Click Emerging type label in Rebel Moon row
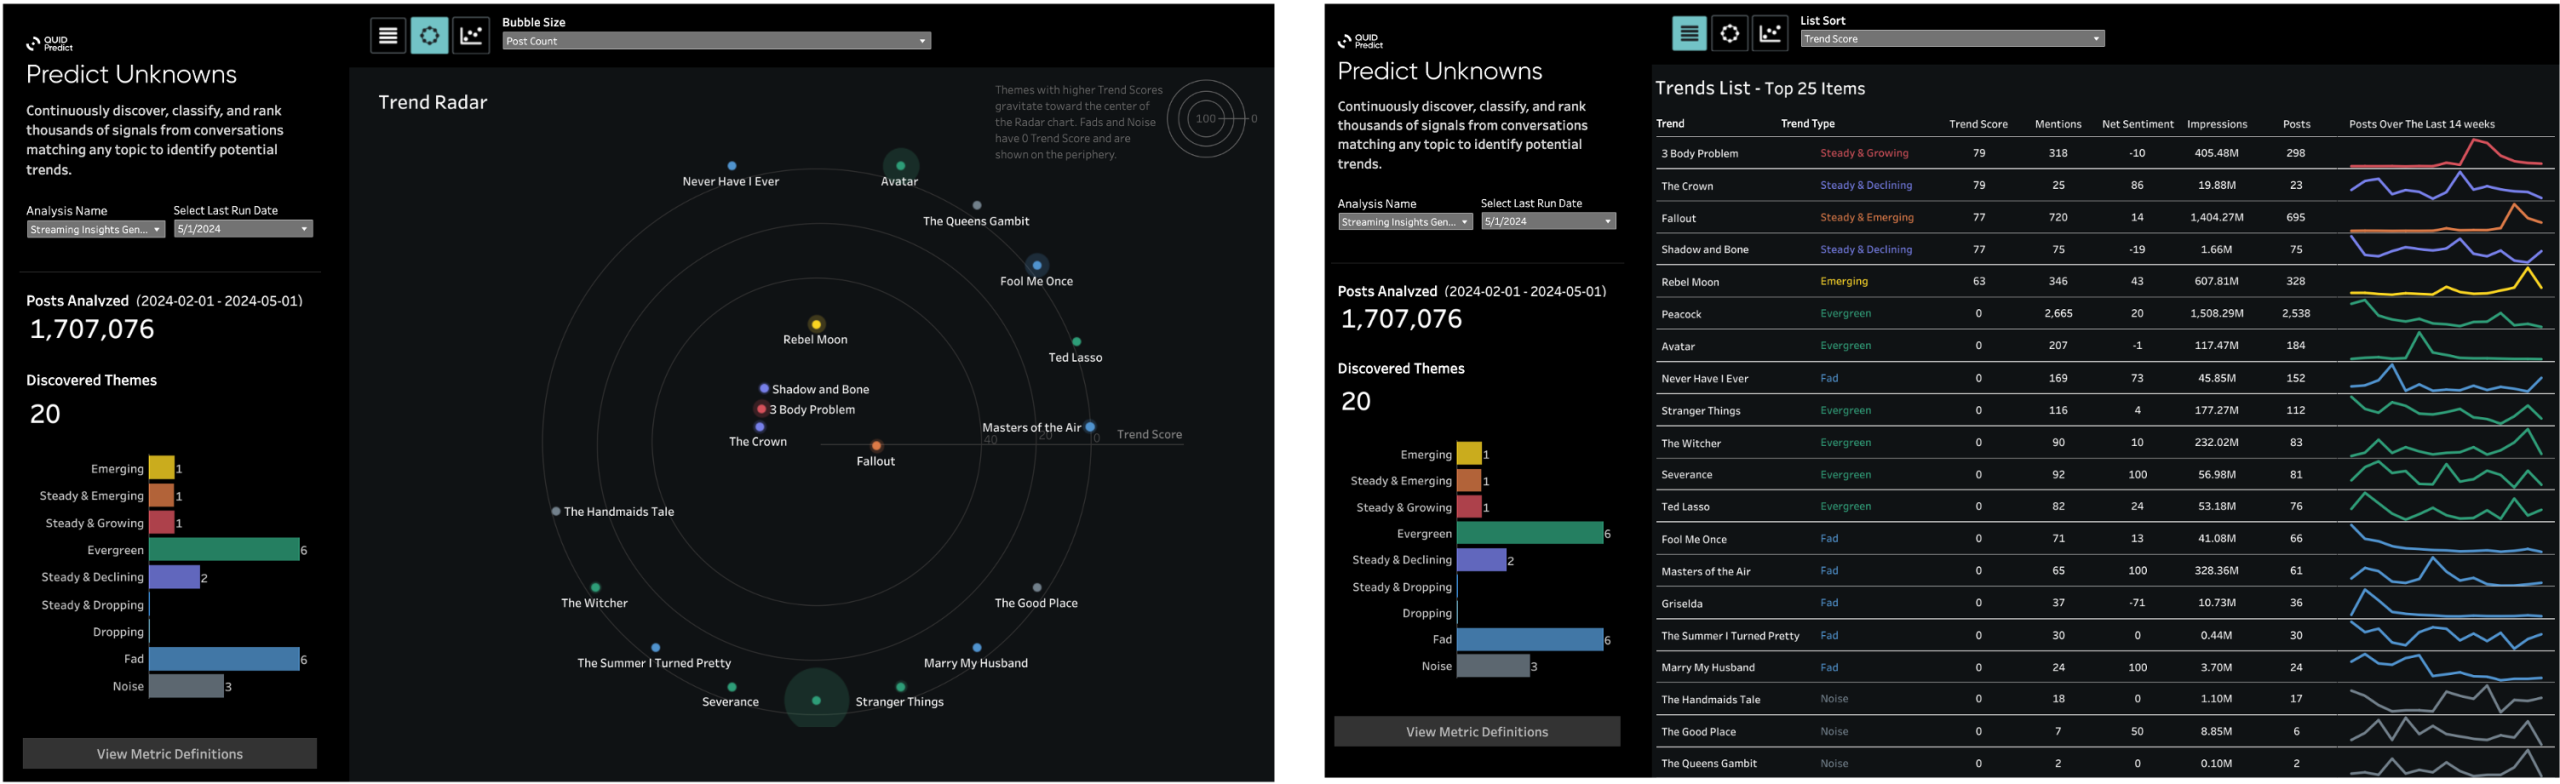 [1843, 281]
